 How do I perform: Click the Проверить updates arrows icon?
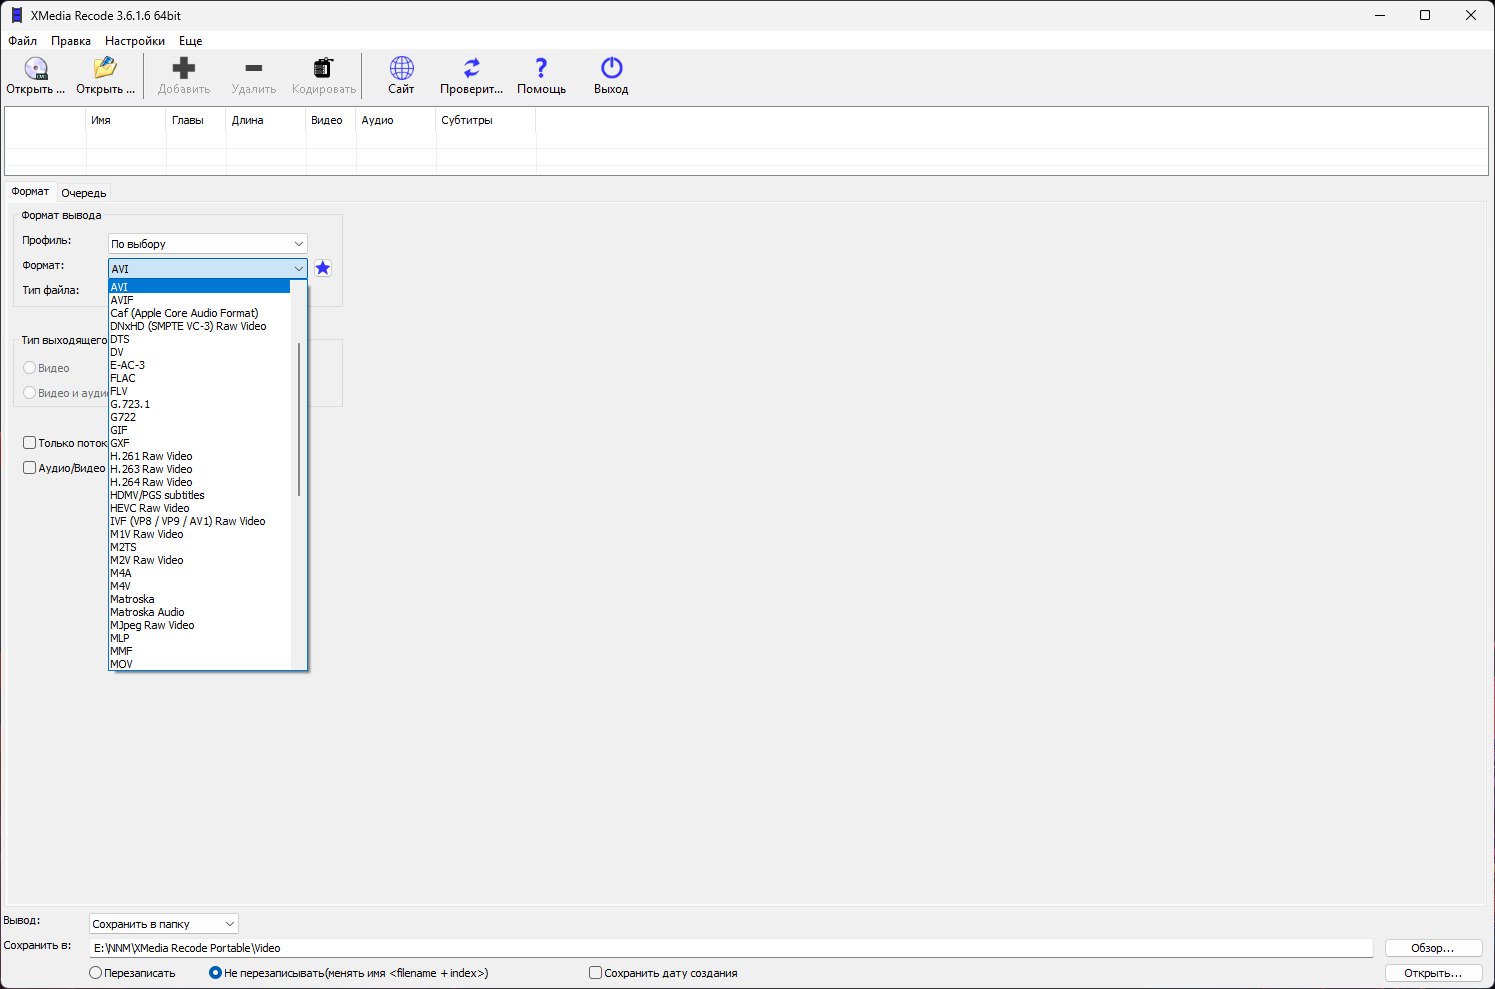click(471, 75)
